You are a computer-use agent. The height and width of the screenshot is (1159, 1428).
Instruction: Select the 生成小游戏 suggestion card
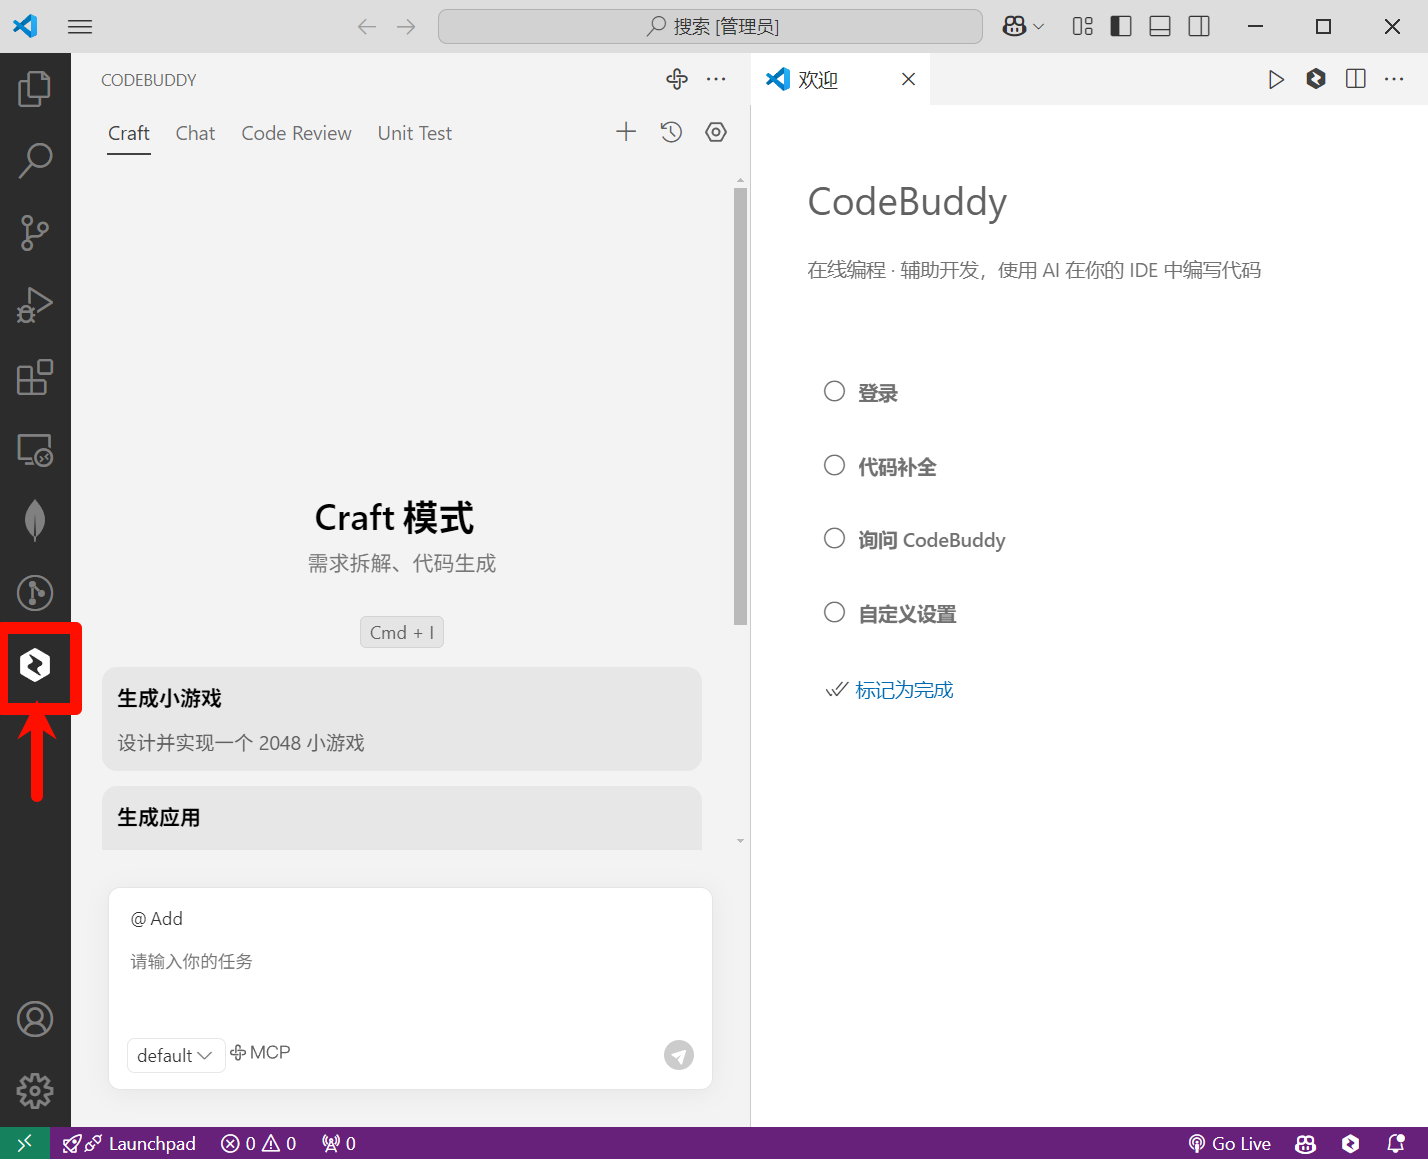(402, 719)
